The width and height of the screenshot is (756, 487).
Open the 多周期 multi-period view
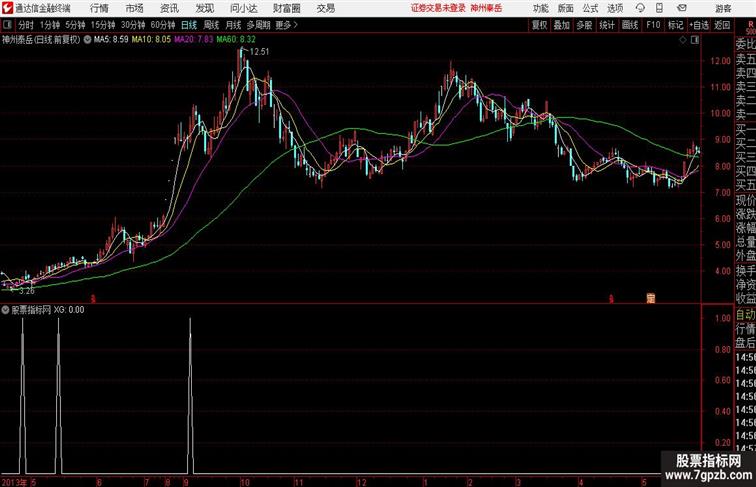click(258, 25)
